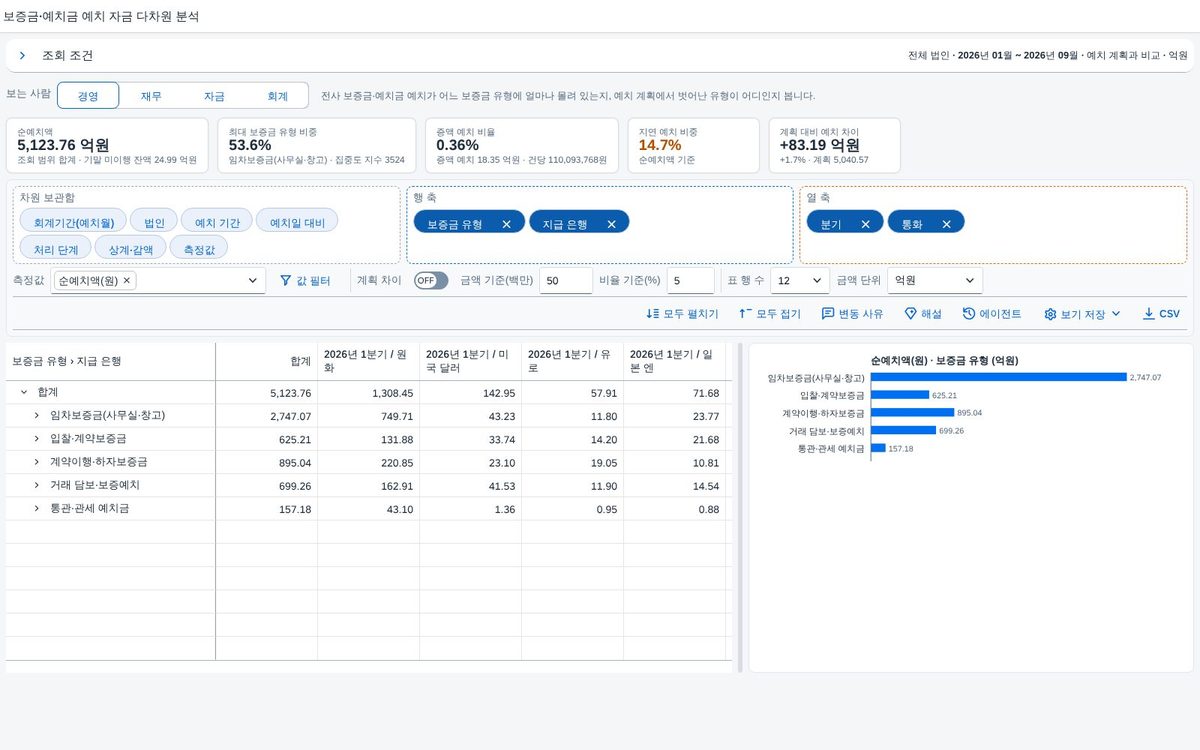Click the 계약이행·하자보증금 chart bar

(x=912, y=412)
